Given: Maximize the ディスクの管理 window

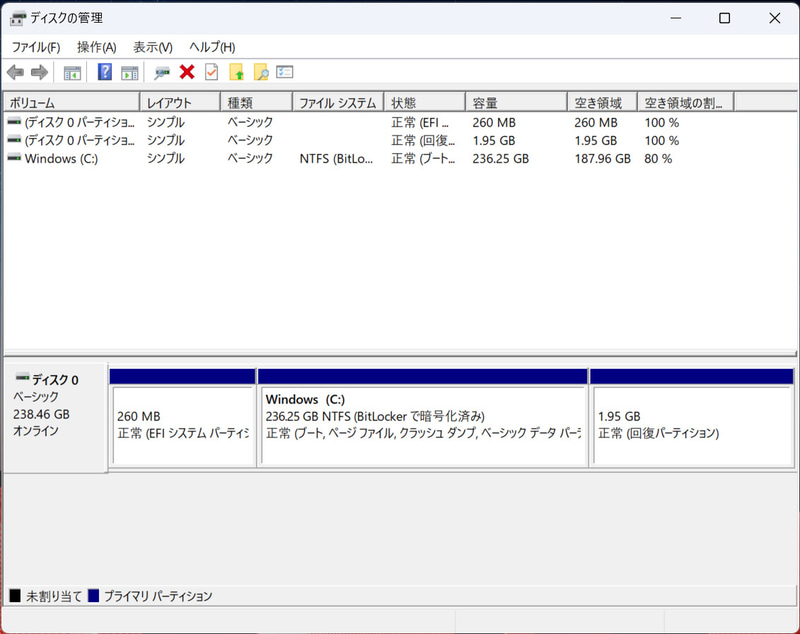Looking at the screenshot, I should click(724, 18).
